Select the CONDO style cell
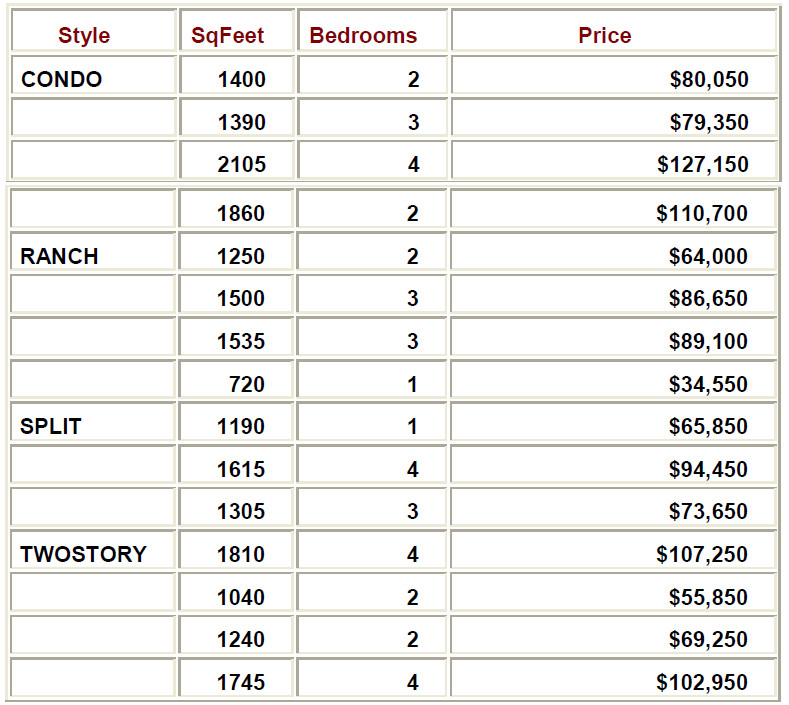 pyautogui.click(x=61, y=80)
